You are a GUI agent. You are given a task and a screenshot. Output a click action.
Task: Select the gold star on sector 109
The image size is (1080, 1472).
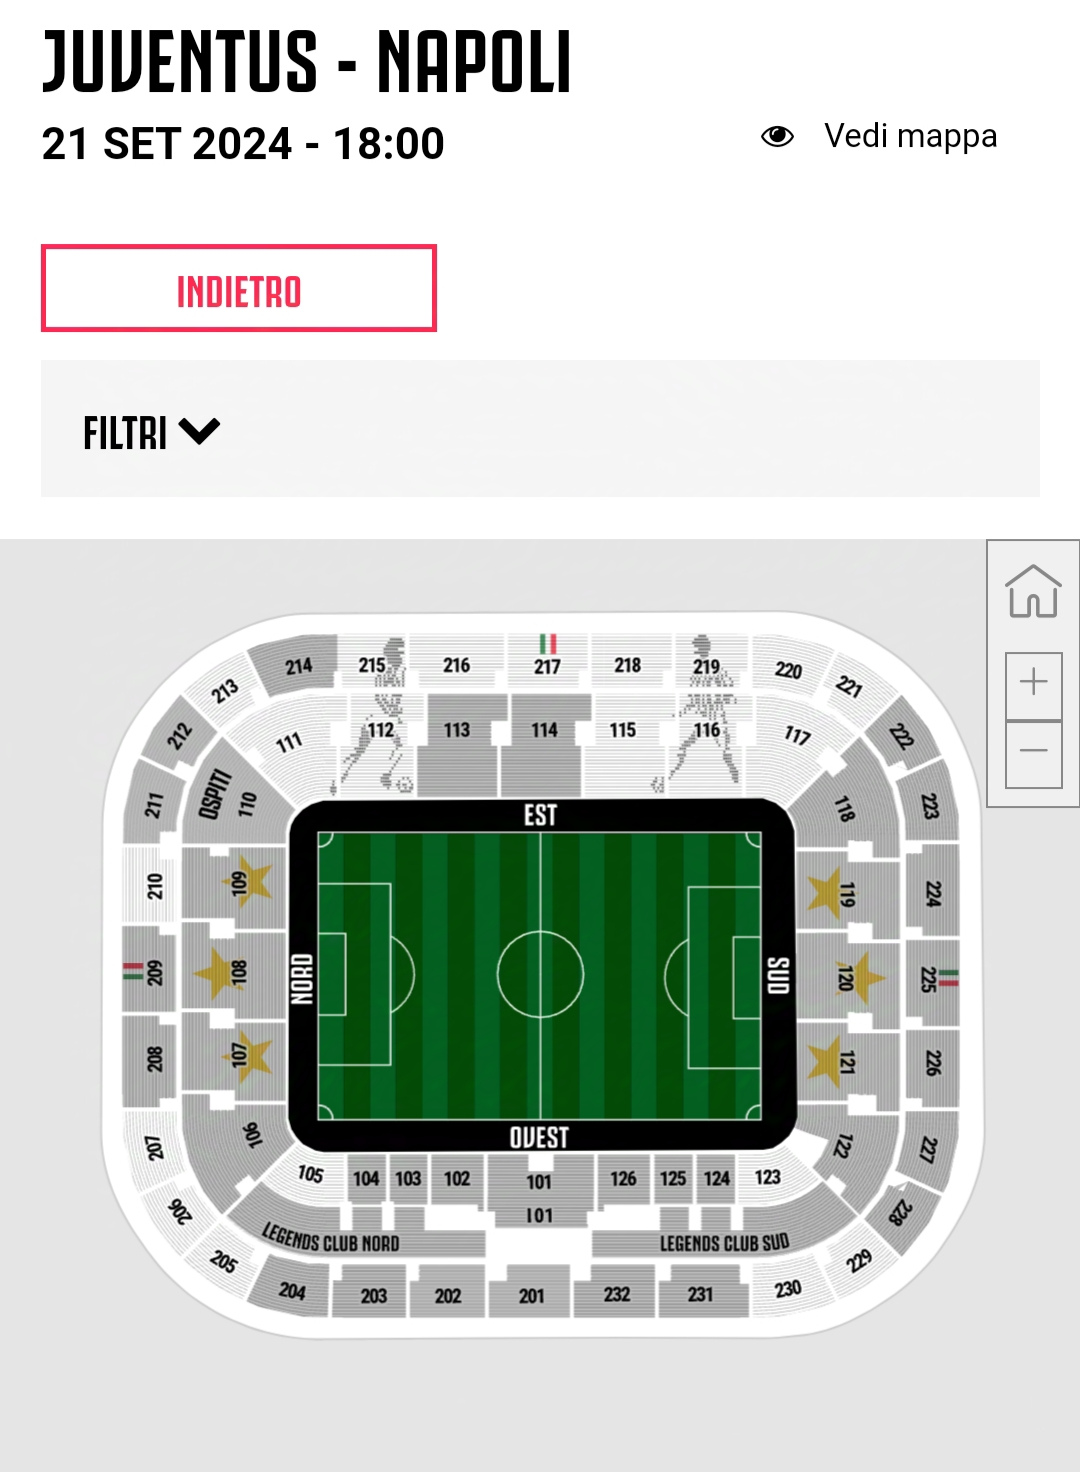click(x=251, y=881)
